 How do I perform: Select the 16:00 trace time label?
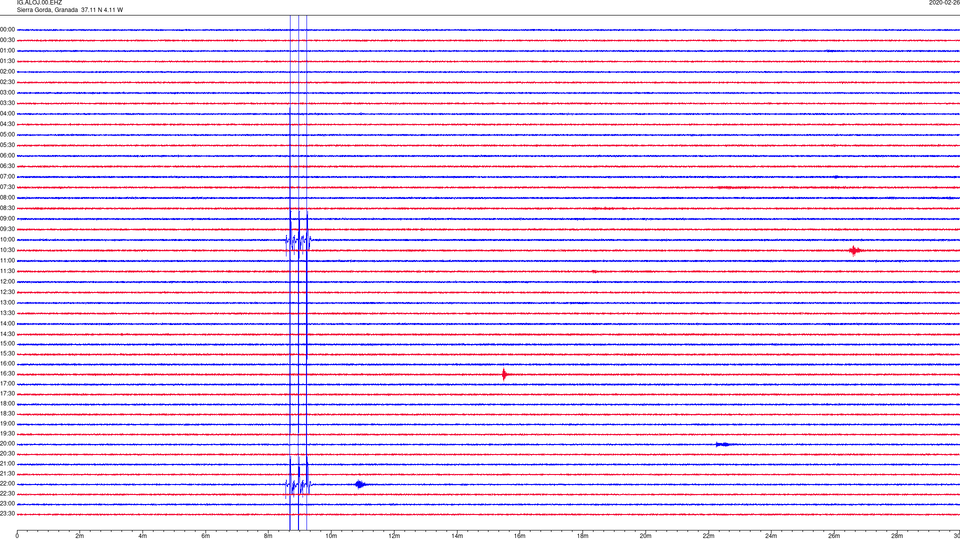point(7,364)
